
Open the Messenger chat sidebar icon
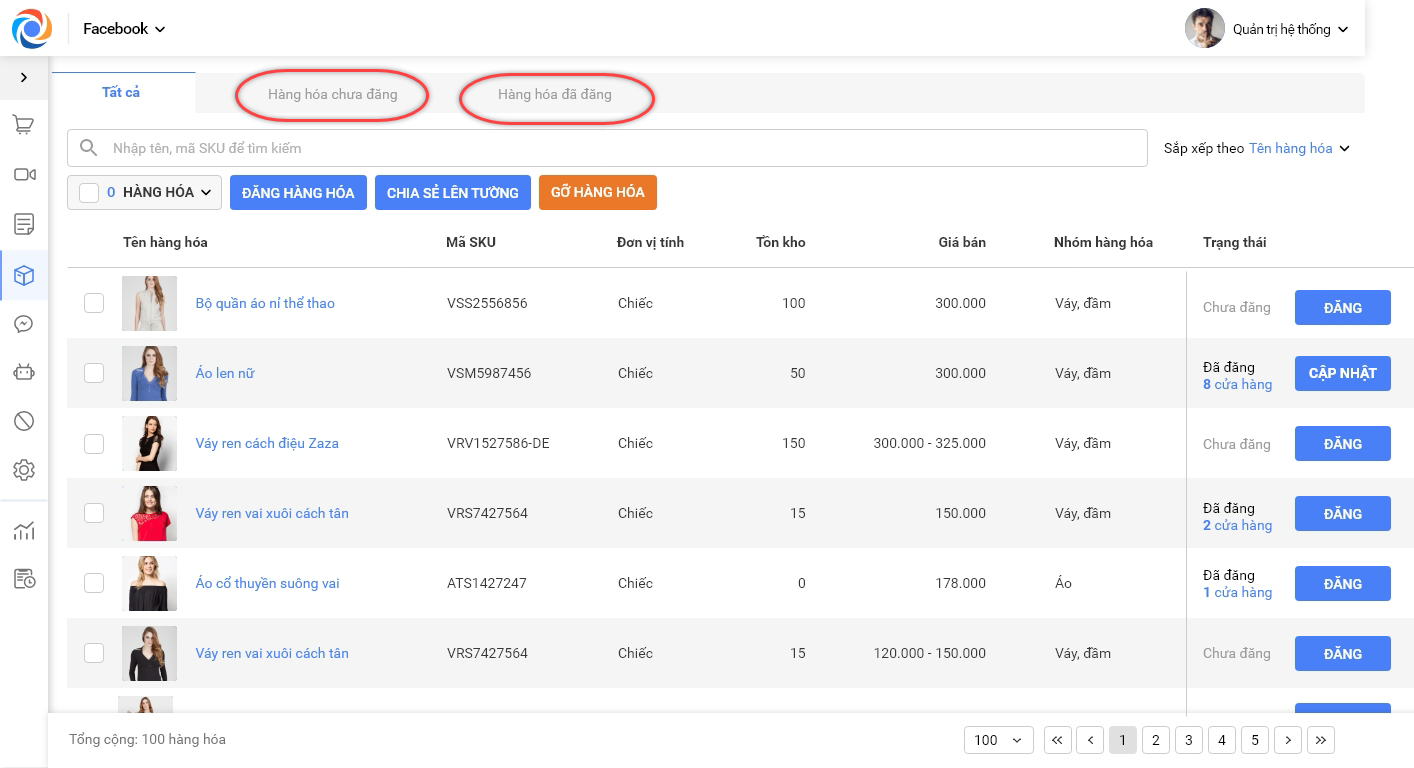[x=24, y=324]
